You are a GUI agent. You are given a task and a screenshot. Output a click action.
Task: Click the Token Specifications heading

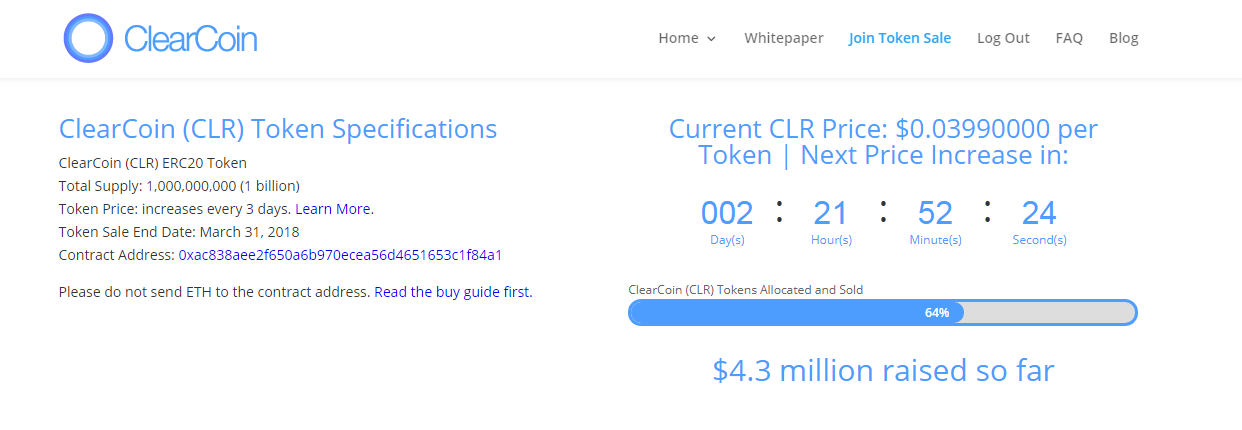[x=278, y=129]
